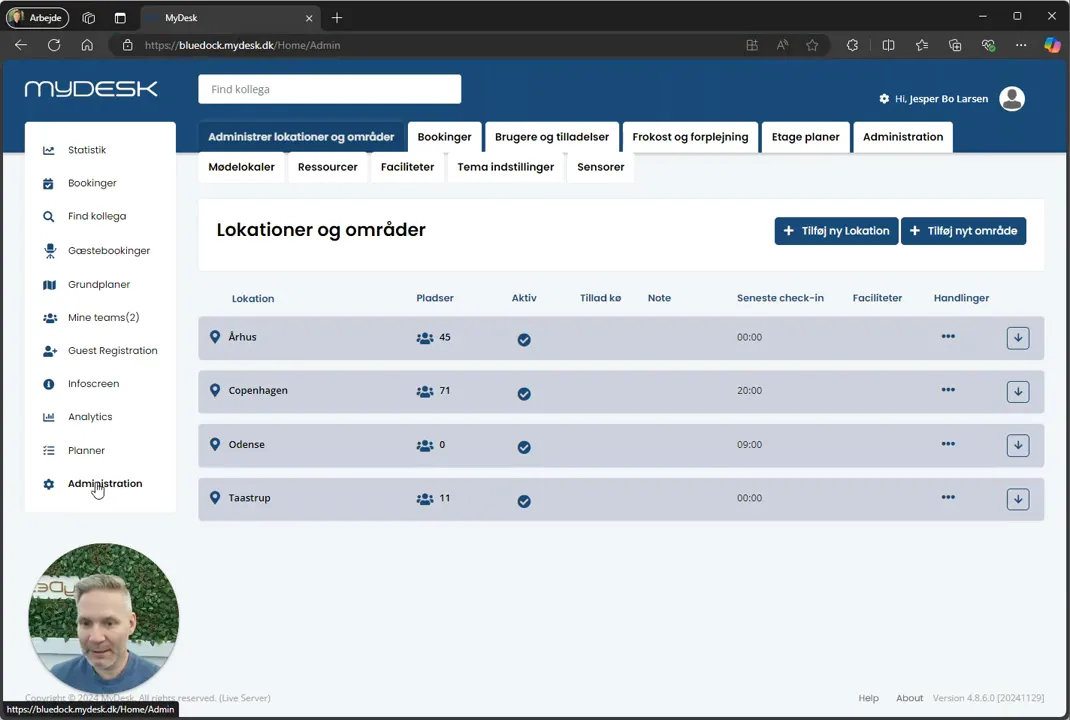Viewport: 1070px width, 720px height.
Task: Open the About link in the footer
Action: click(909, 698)
